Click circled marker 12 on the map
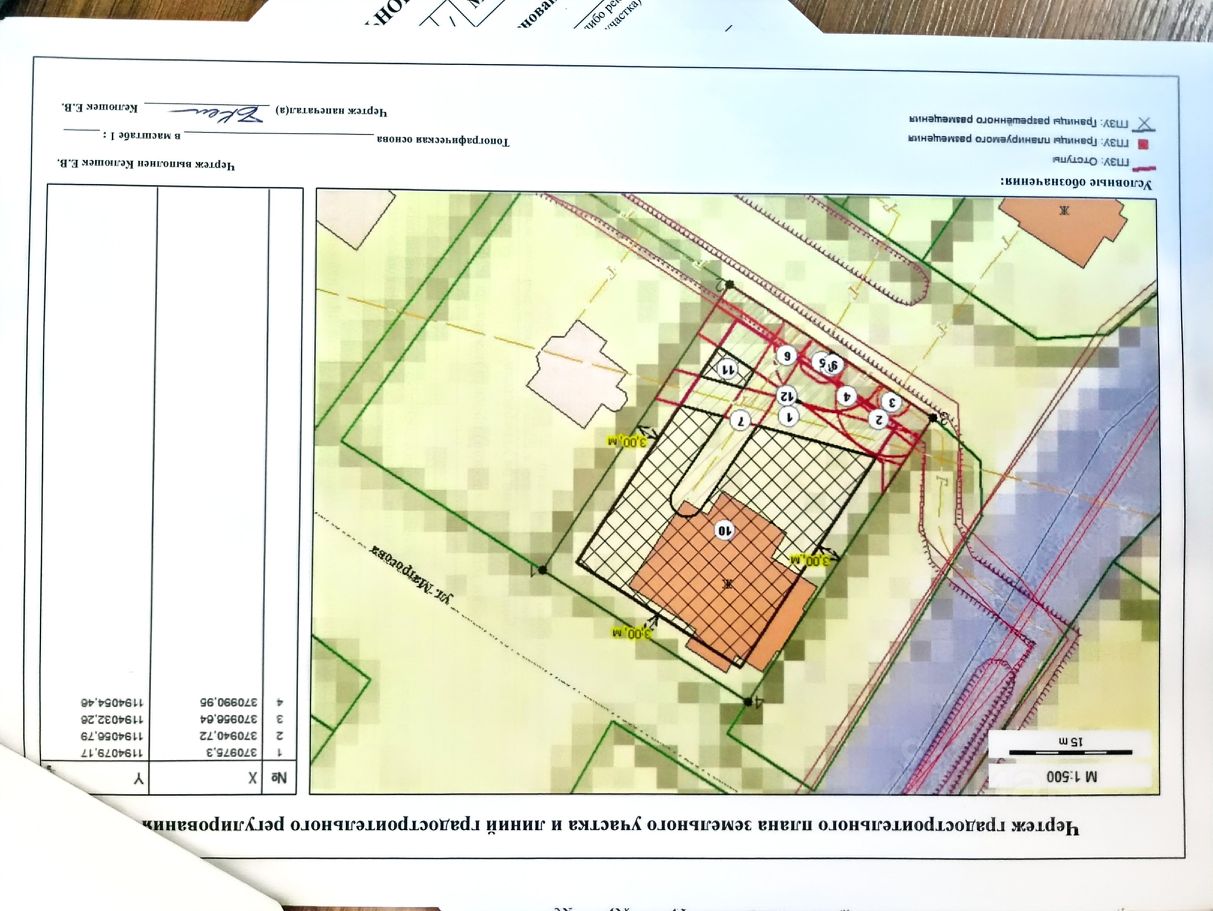The width and height of the screenshot is (1213, 911). point(786,394)
